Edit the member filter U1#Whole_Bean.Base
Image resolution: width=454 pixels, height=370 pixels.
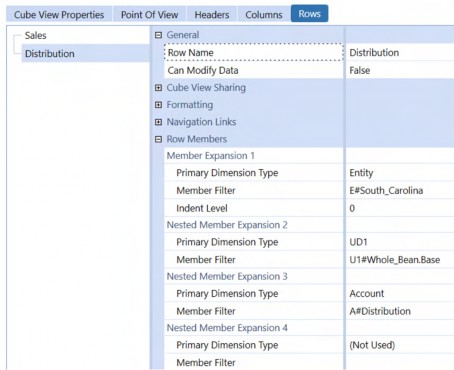[x=400, y=260]
